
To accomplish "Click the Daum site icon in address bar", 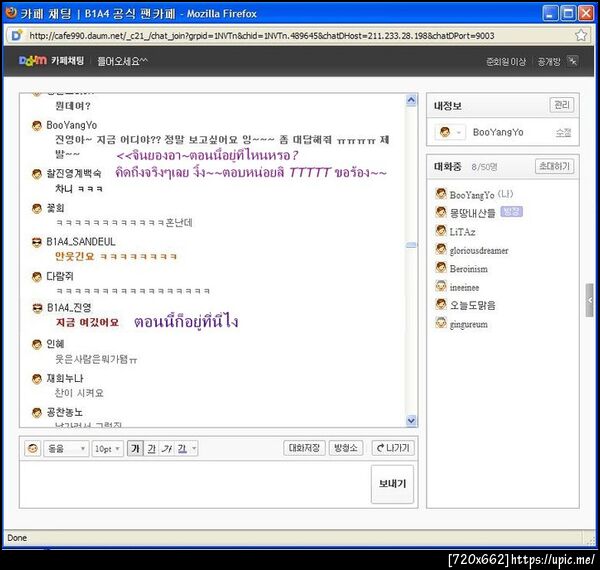I will coord(16,36).
